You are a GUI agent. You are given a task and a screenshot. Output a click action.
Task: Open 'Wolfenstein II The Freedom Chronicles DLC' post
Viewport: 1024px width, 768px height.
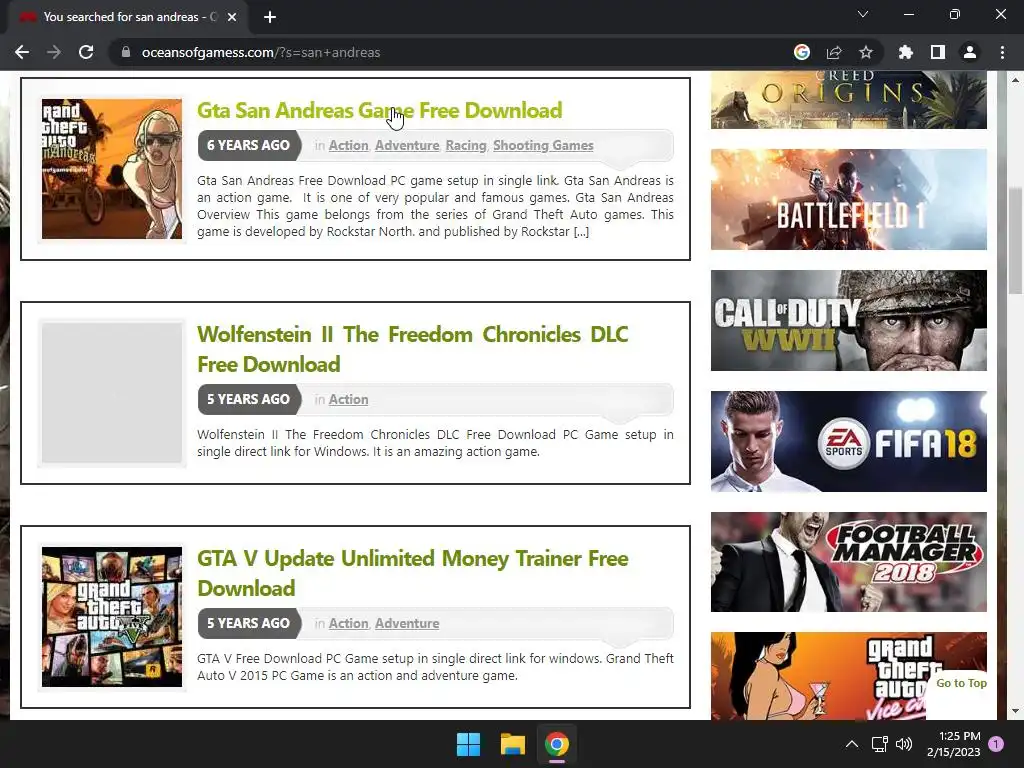click(413, 349)
